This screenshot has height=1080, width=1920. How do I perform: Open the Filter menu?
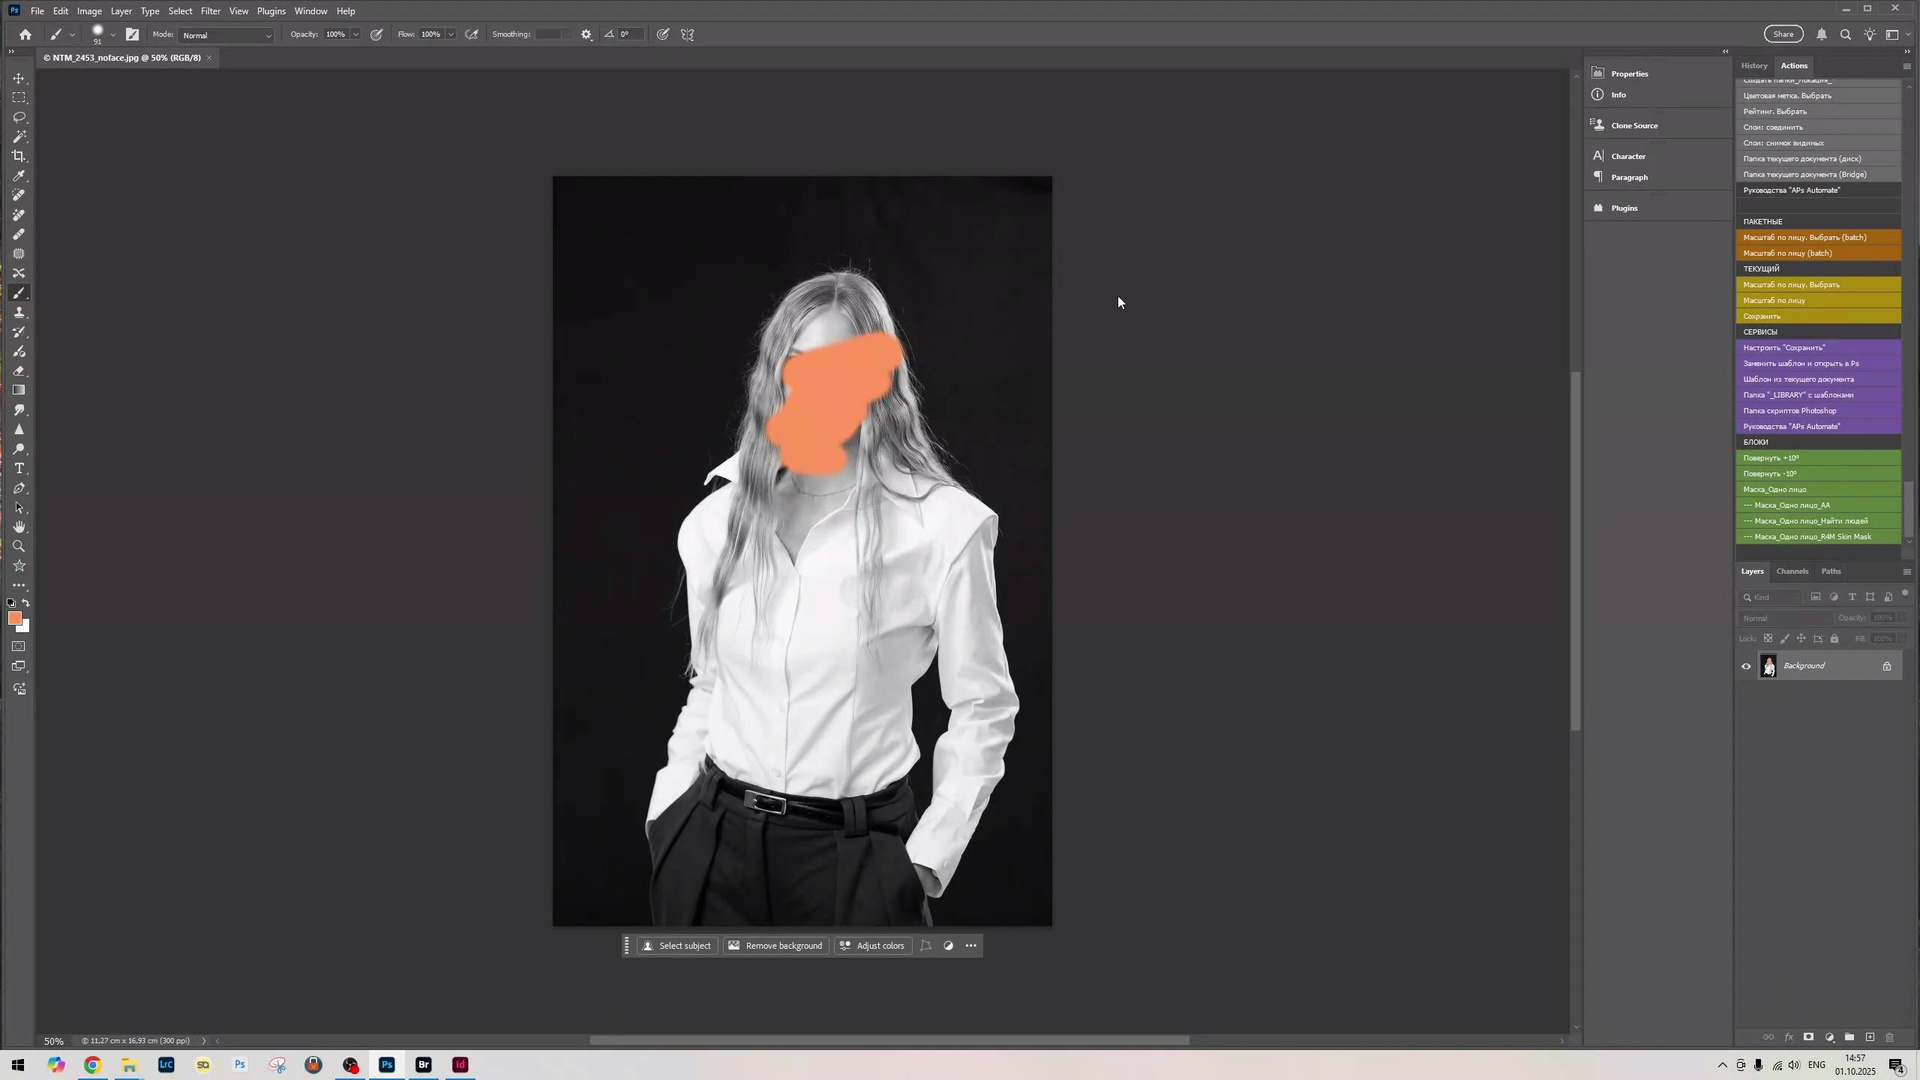click(x=210, y=11)
